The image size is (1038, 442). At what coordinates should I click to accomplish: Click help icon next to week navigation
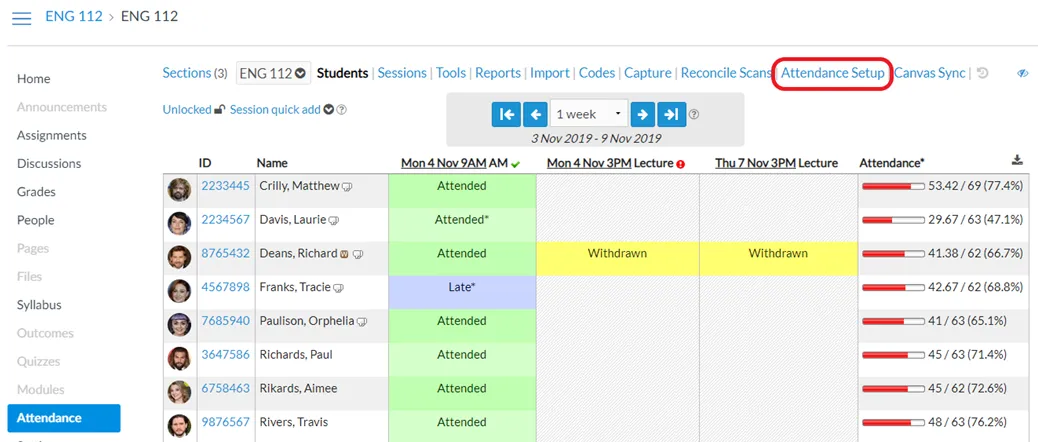[x=694, y=114]
